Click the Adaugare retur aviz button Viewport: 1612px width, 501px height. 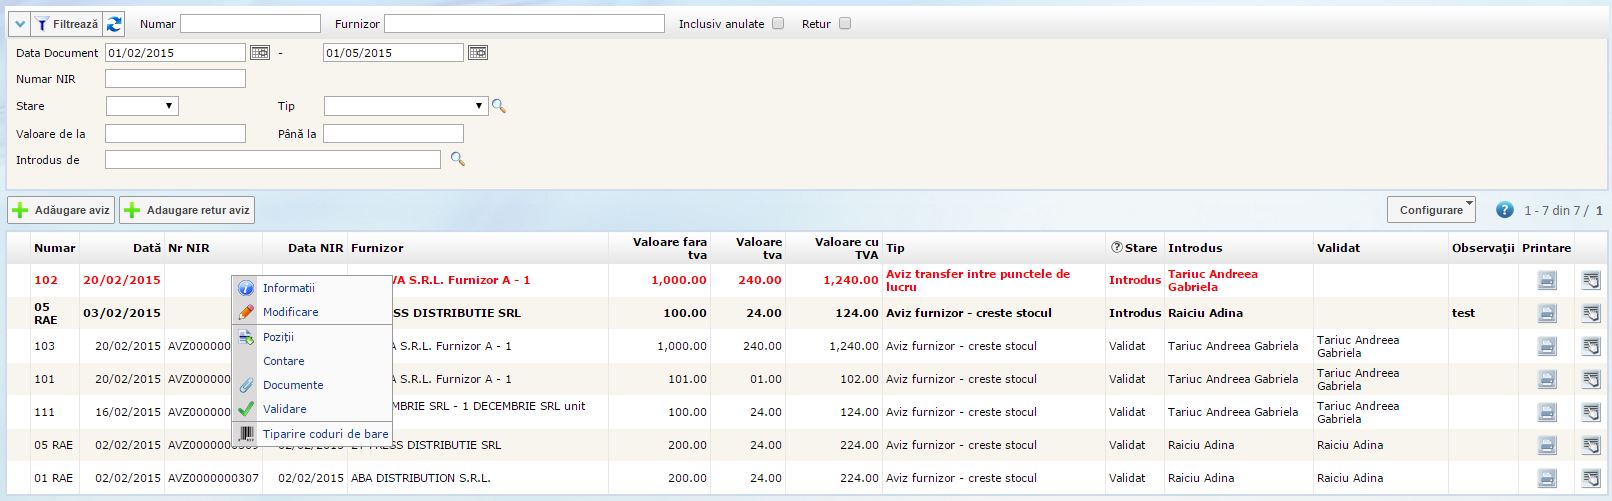click(x=187, y=210)
